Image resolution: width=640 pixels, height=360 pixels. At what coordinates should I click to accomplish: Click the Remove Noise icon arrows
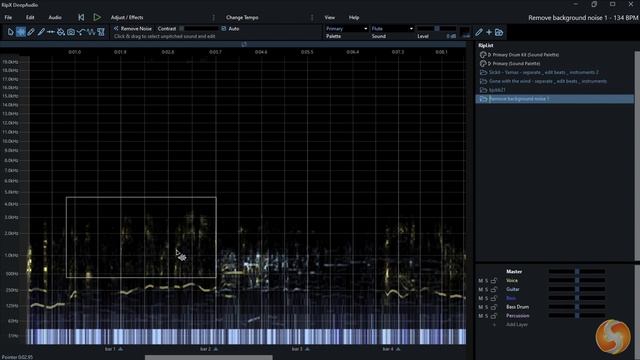(x=116, y=29)
